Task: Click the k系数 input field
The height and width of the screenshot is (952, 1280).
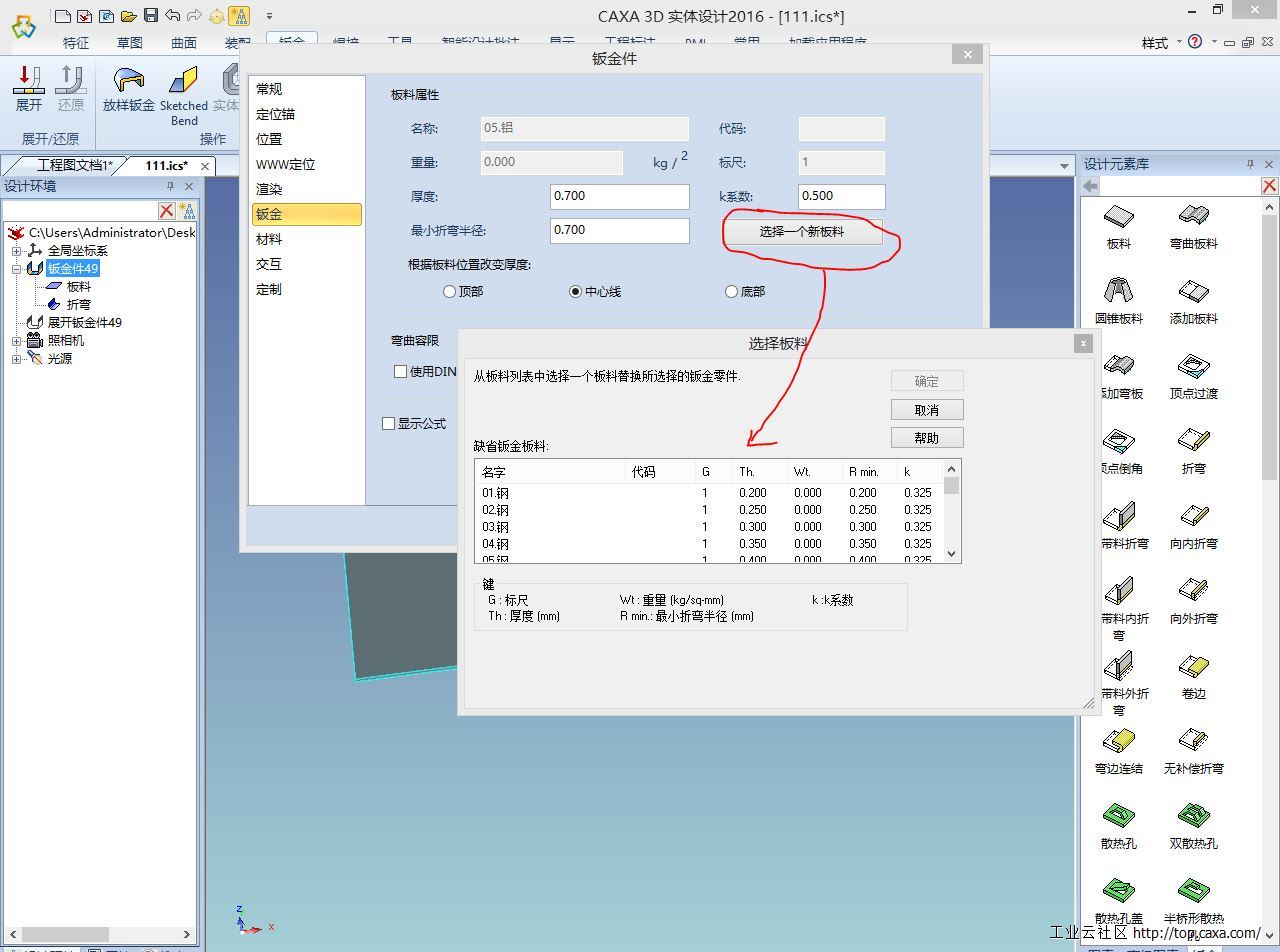Action: [x=841, y=196]
